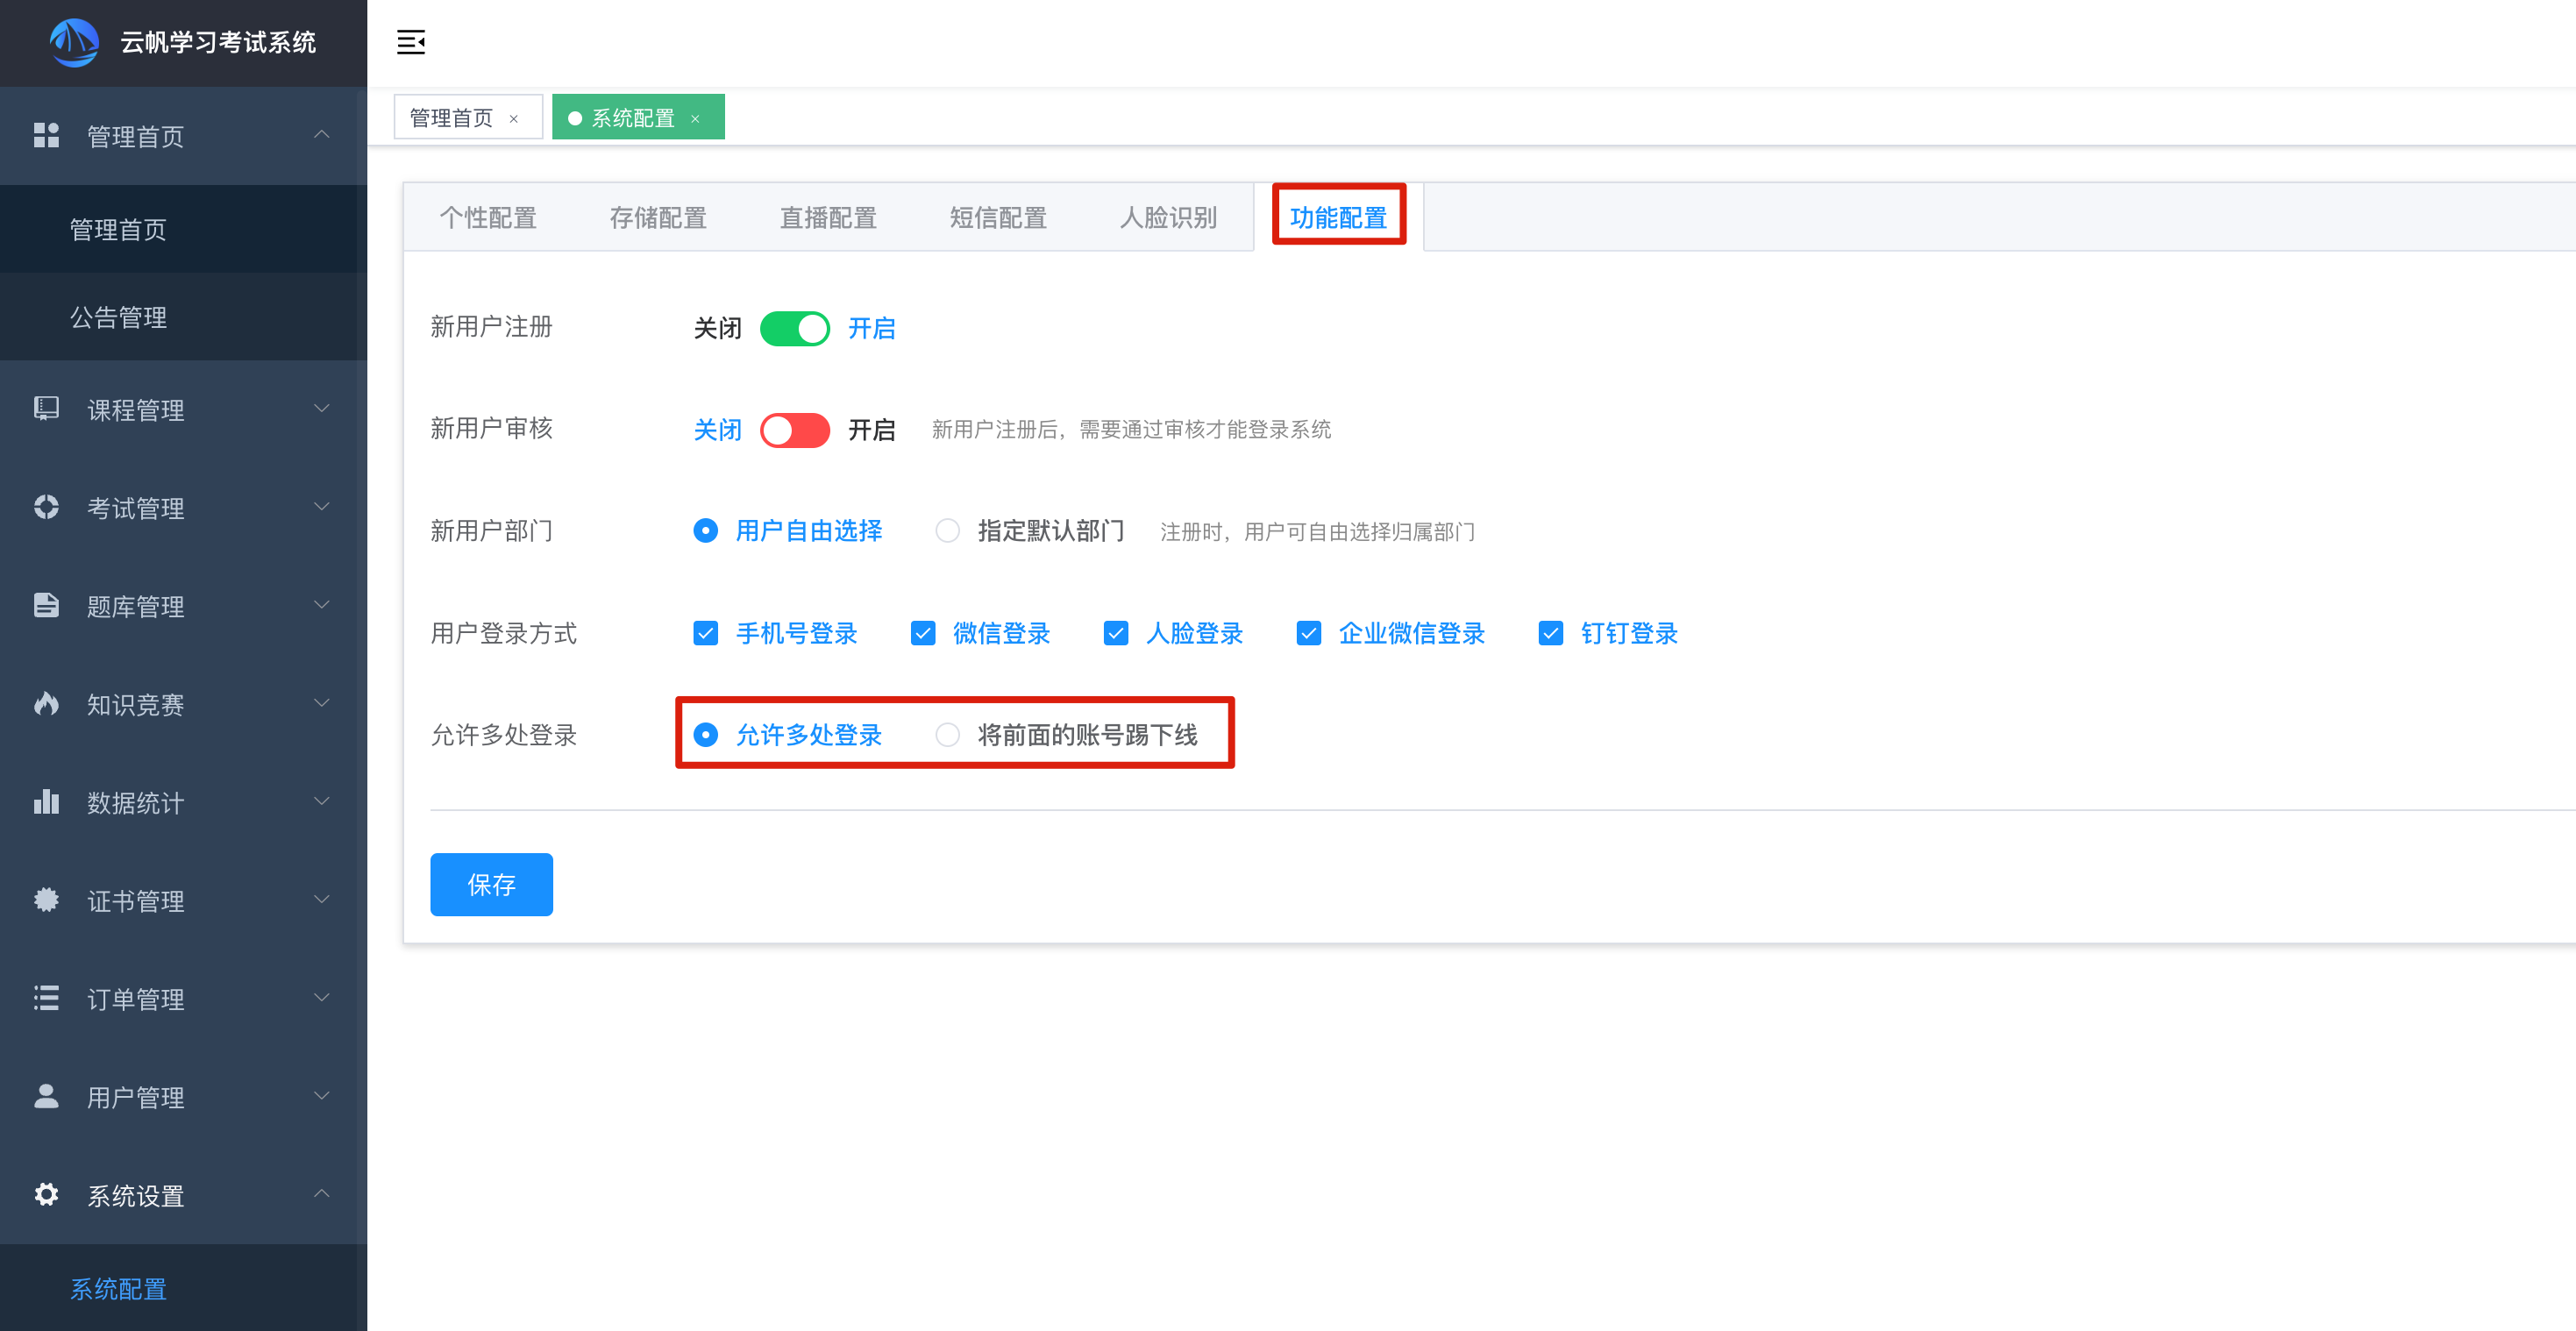Screen dimensions: 2576x1331
Task: Switch to the 个性配置 tab
Action: 489,217
